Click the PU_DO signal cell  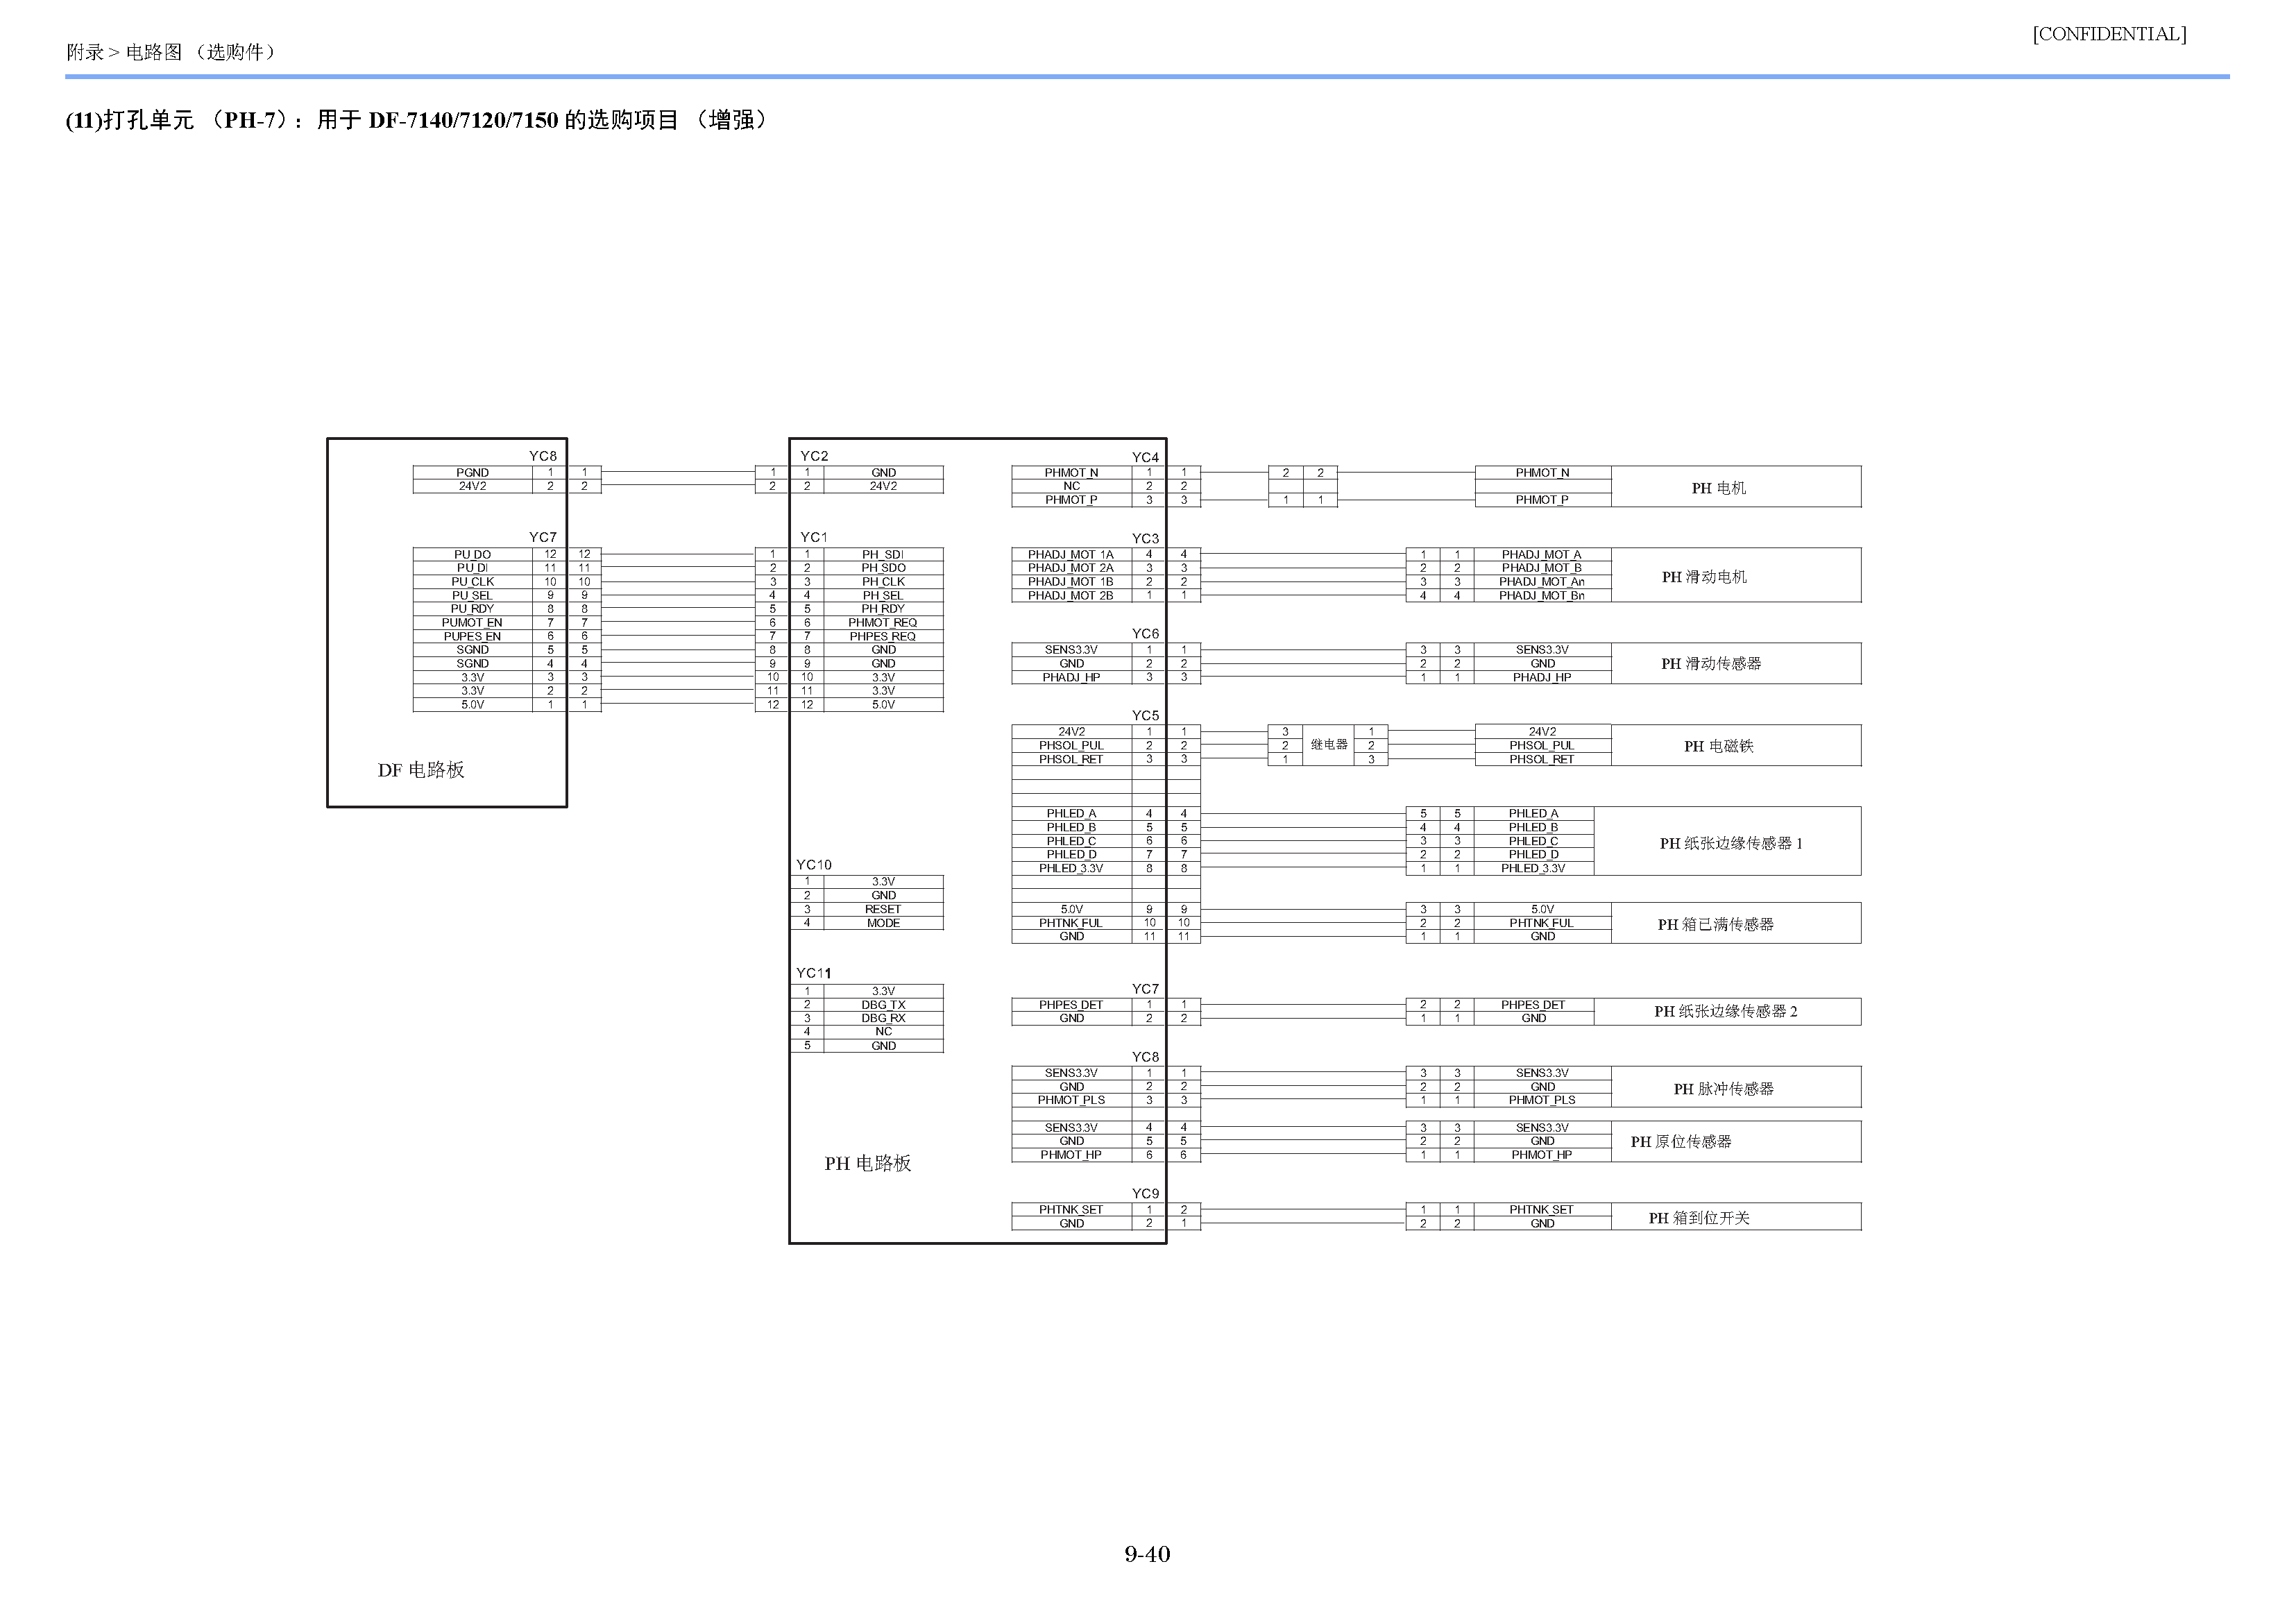473,554
